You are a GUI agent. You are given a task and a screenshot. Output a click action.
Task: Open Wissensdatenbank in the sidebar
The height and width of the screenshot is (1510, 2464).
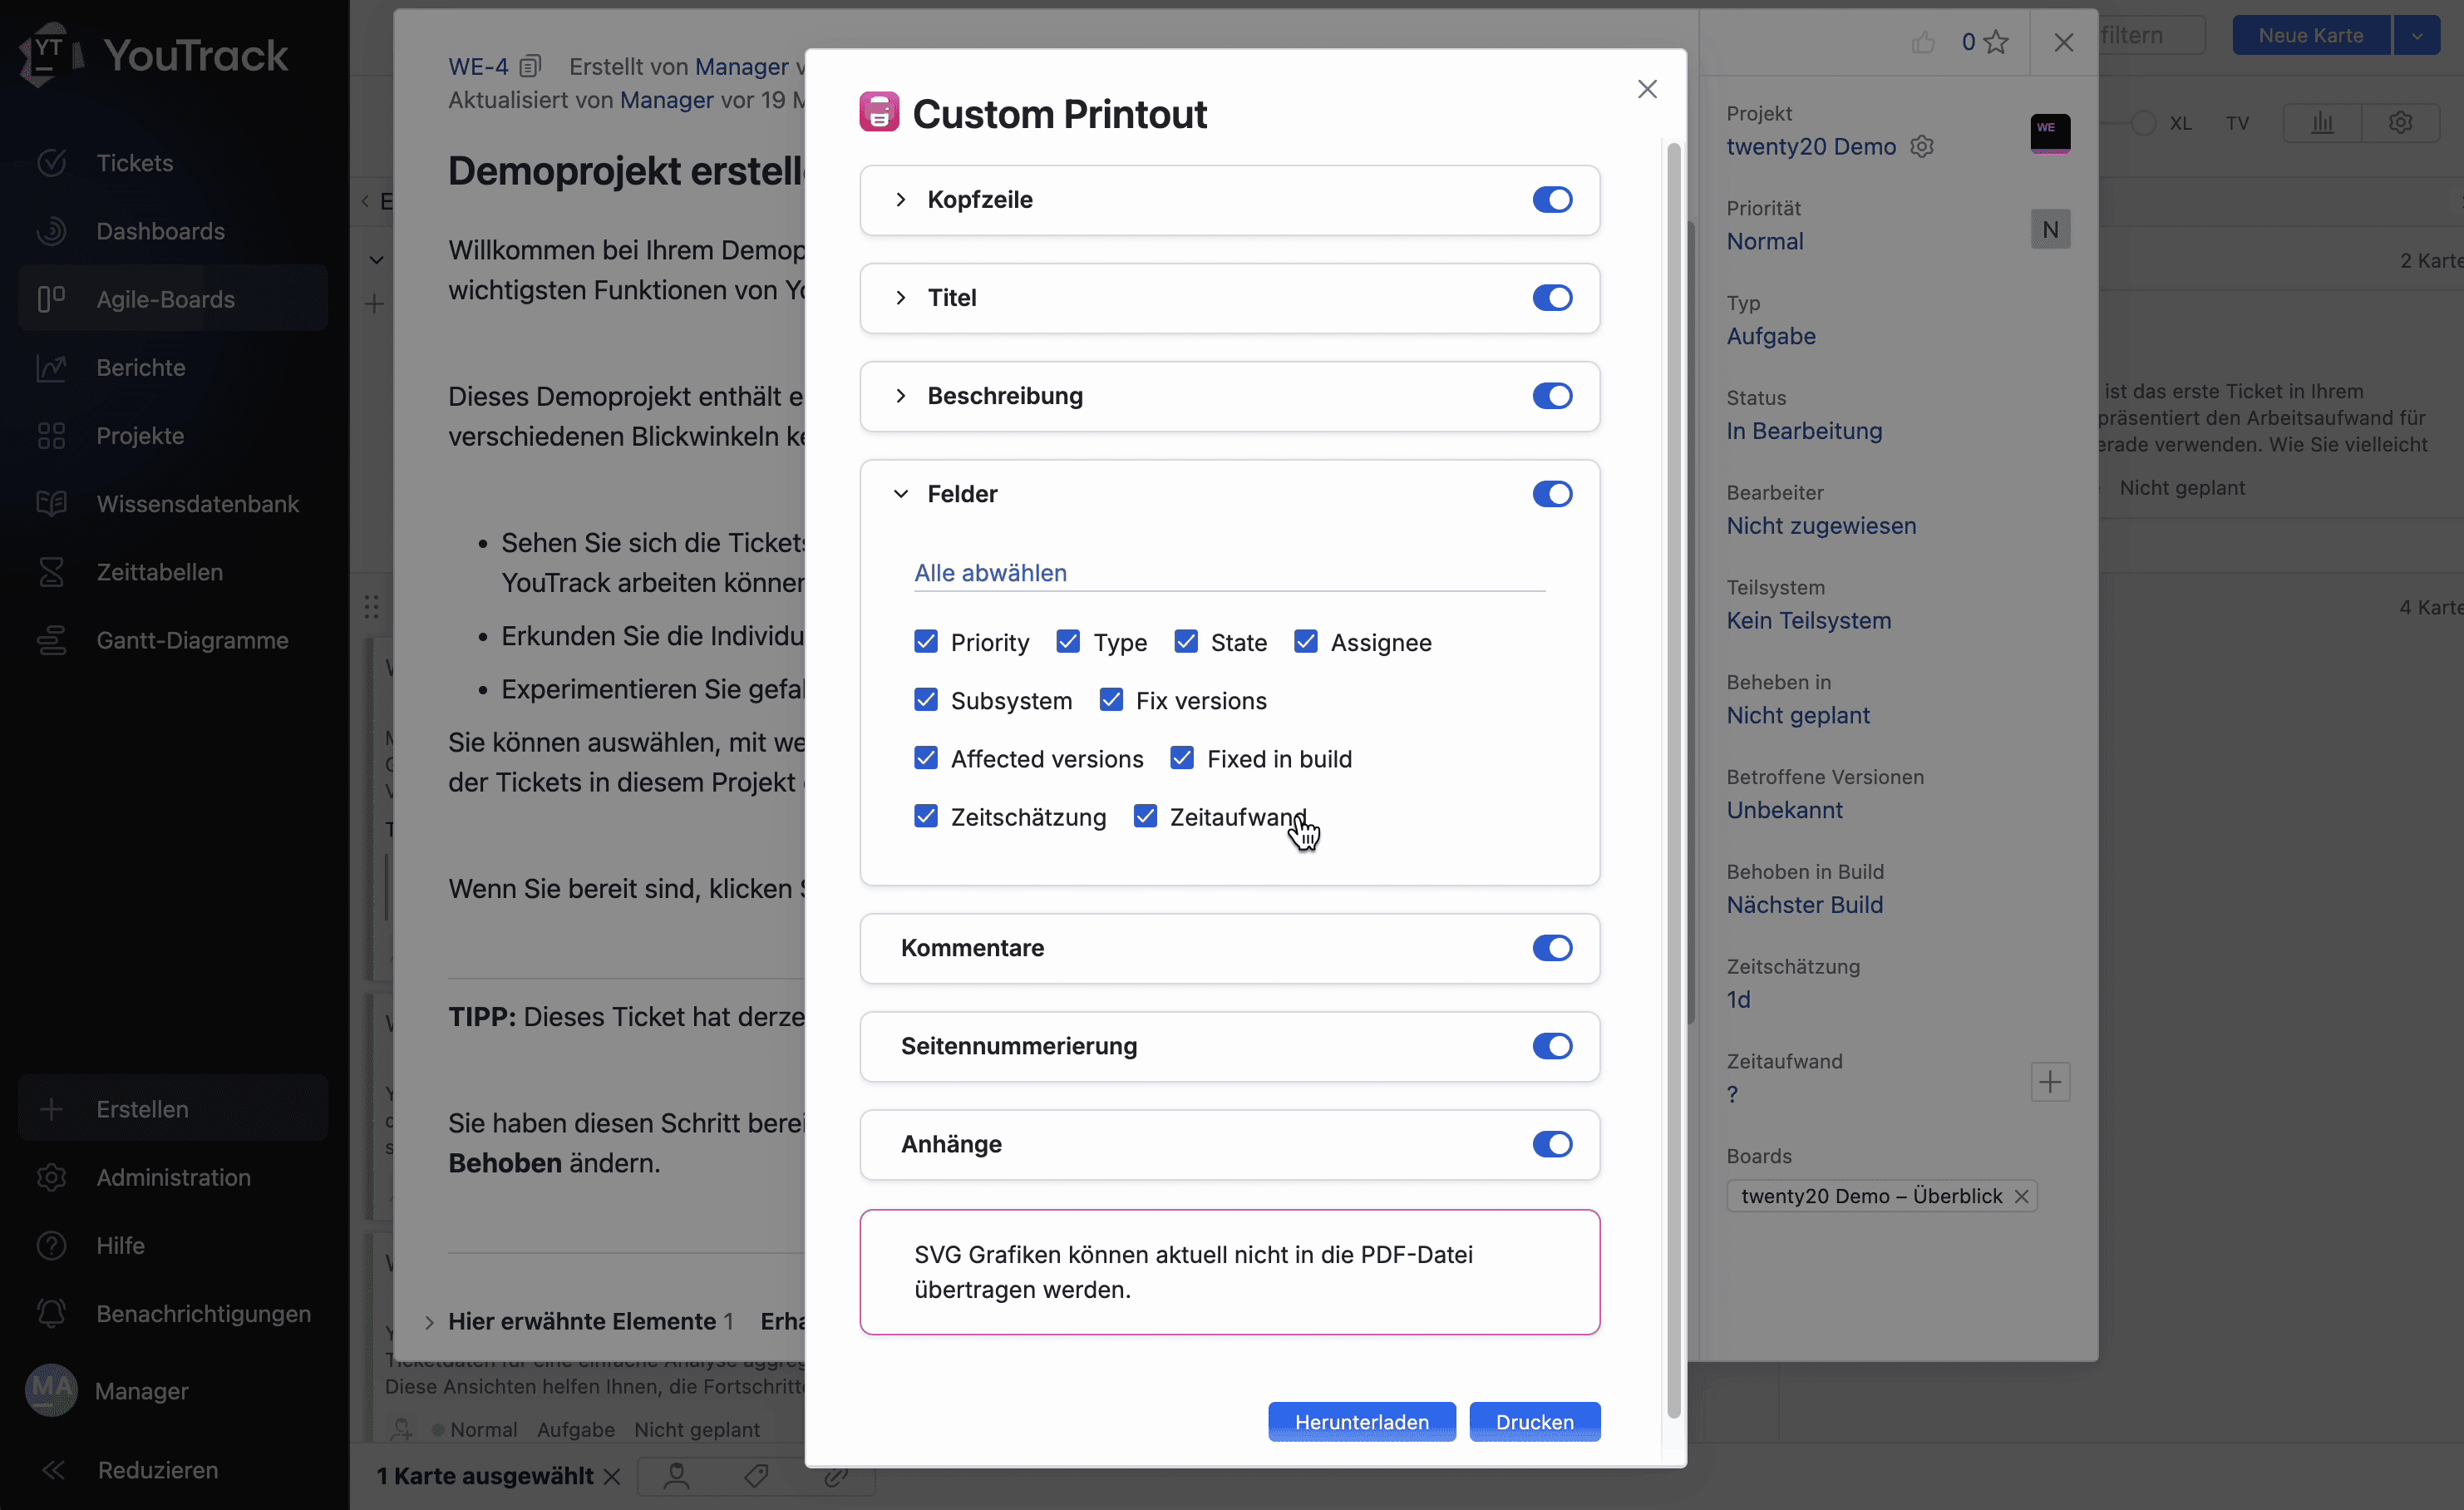pos(197,504)
